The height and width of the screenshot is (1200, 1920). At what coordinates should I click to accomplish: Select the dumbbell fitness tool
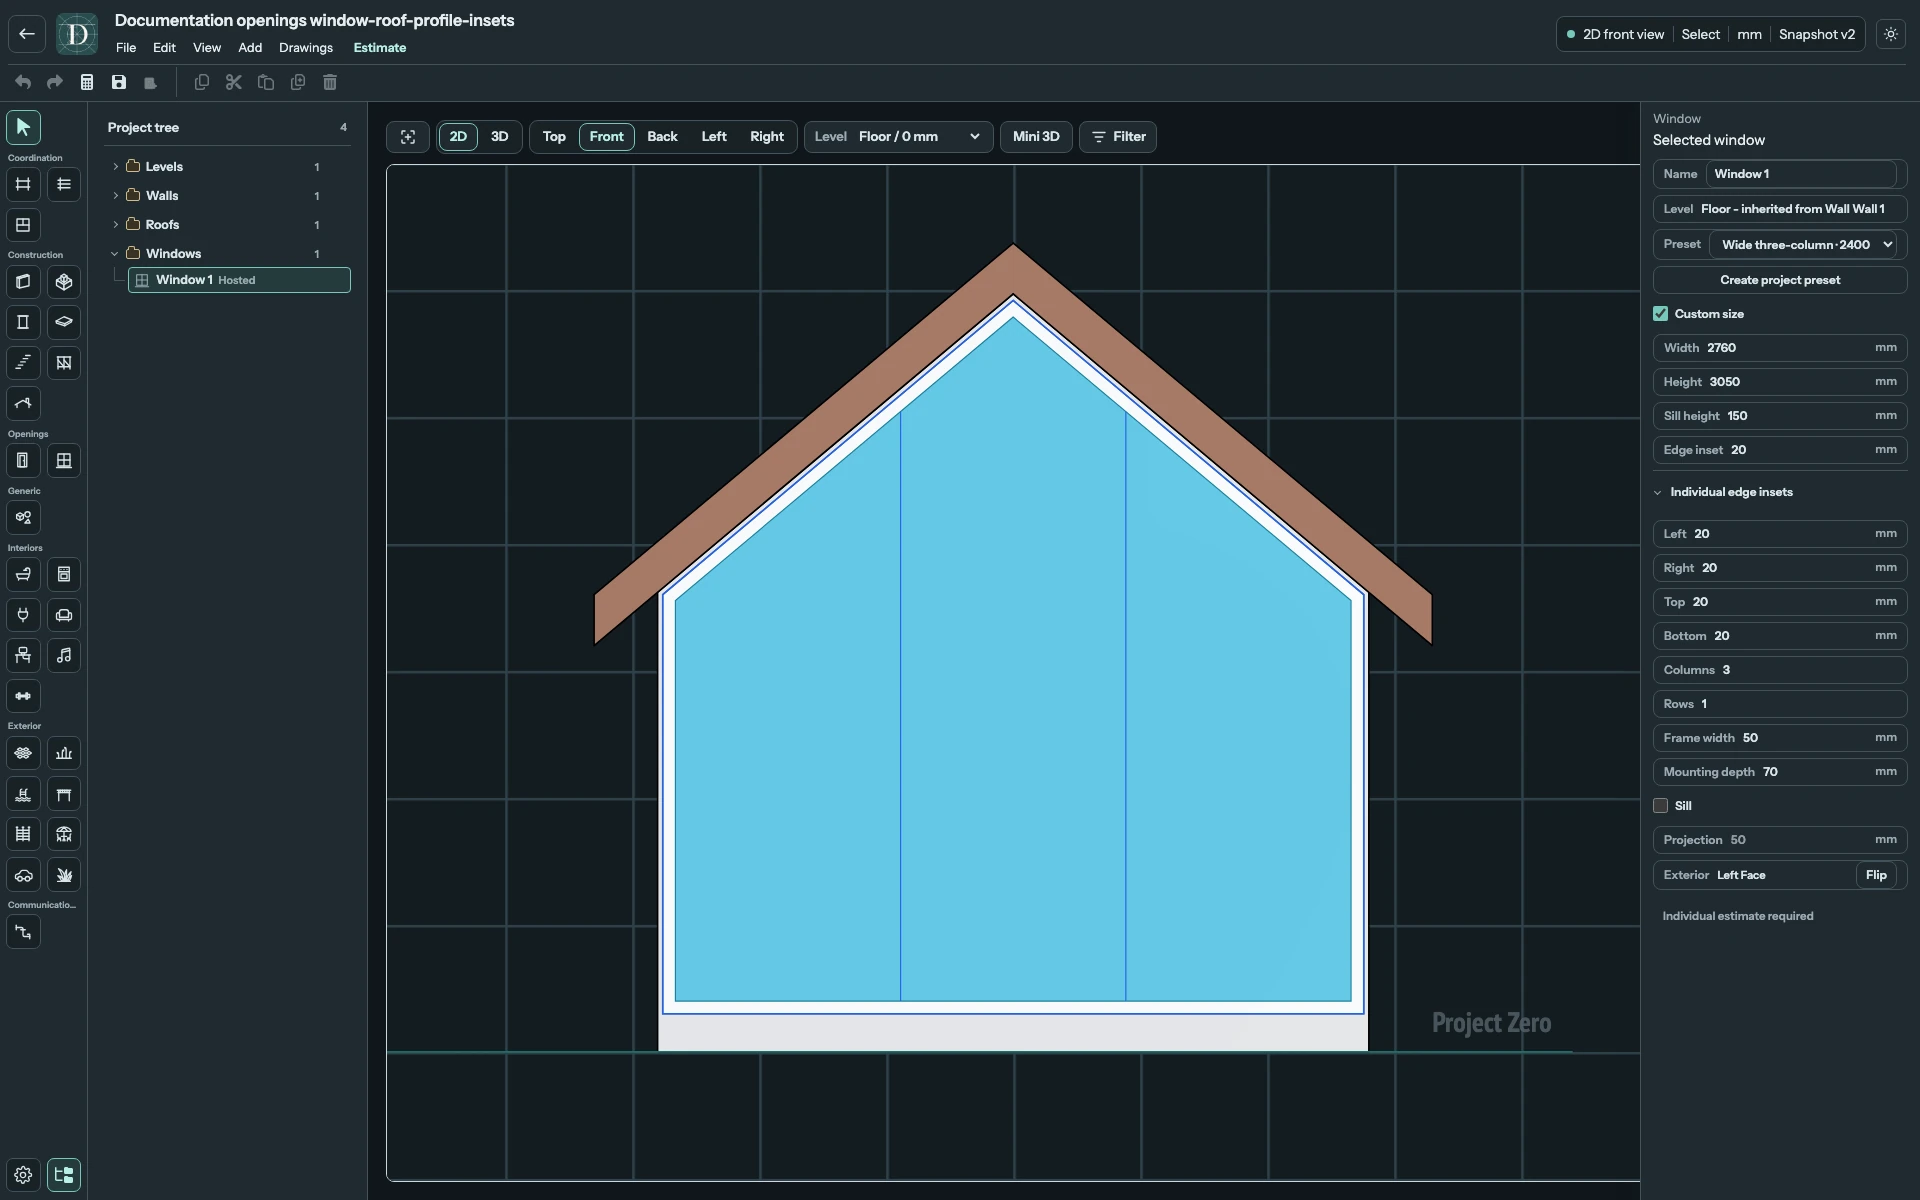pos(23,696)
